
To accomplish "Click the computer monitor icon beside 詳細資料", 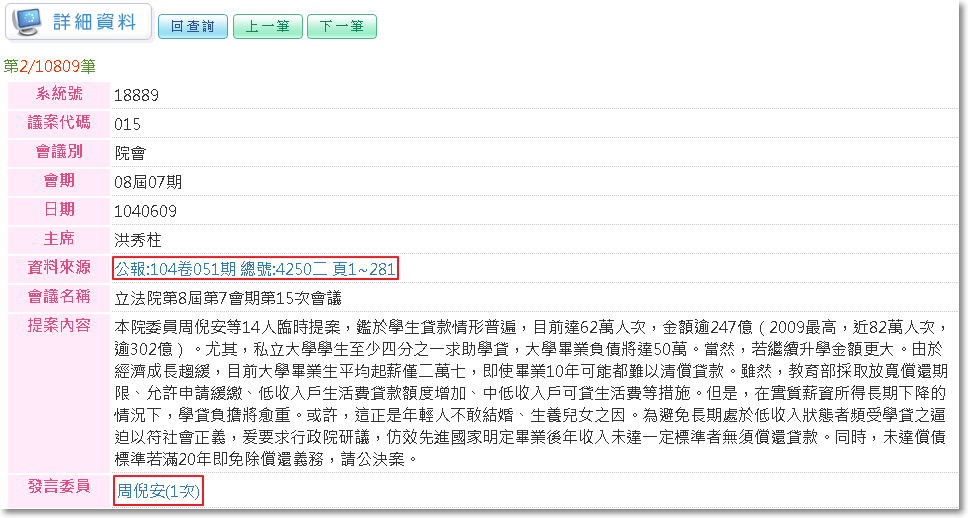I will 27,22.
